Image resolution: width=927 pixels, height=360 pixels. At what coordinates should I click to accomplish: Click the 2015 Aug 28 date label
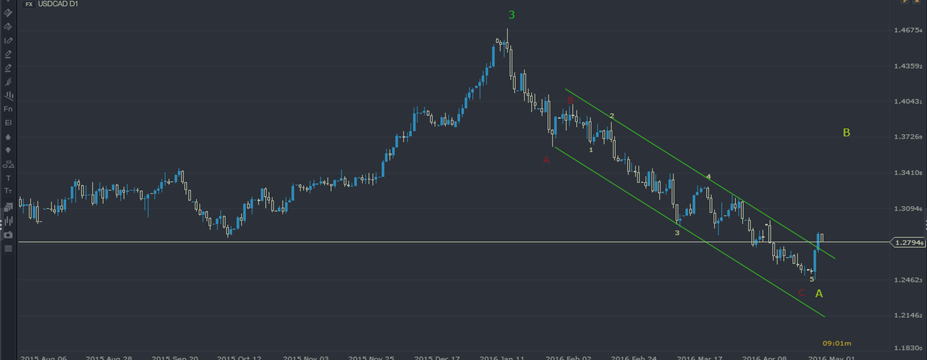coord(108,357)
